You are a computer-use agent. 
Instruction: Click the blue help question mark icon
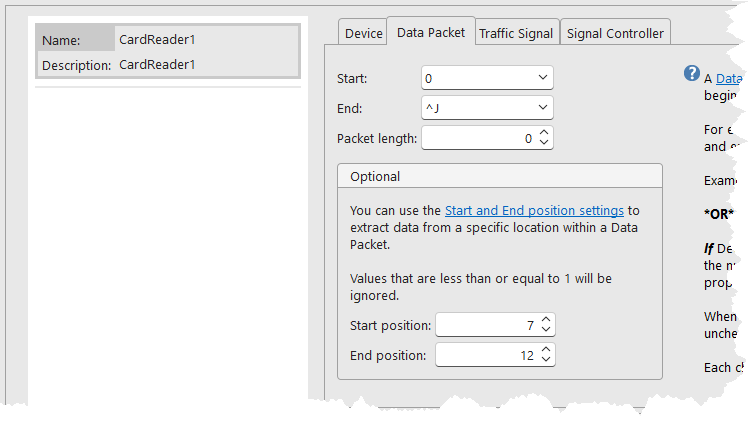tap(691, 74)
